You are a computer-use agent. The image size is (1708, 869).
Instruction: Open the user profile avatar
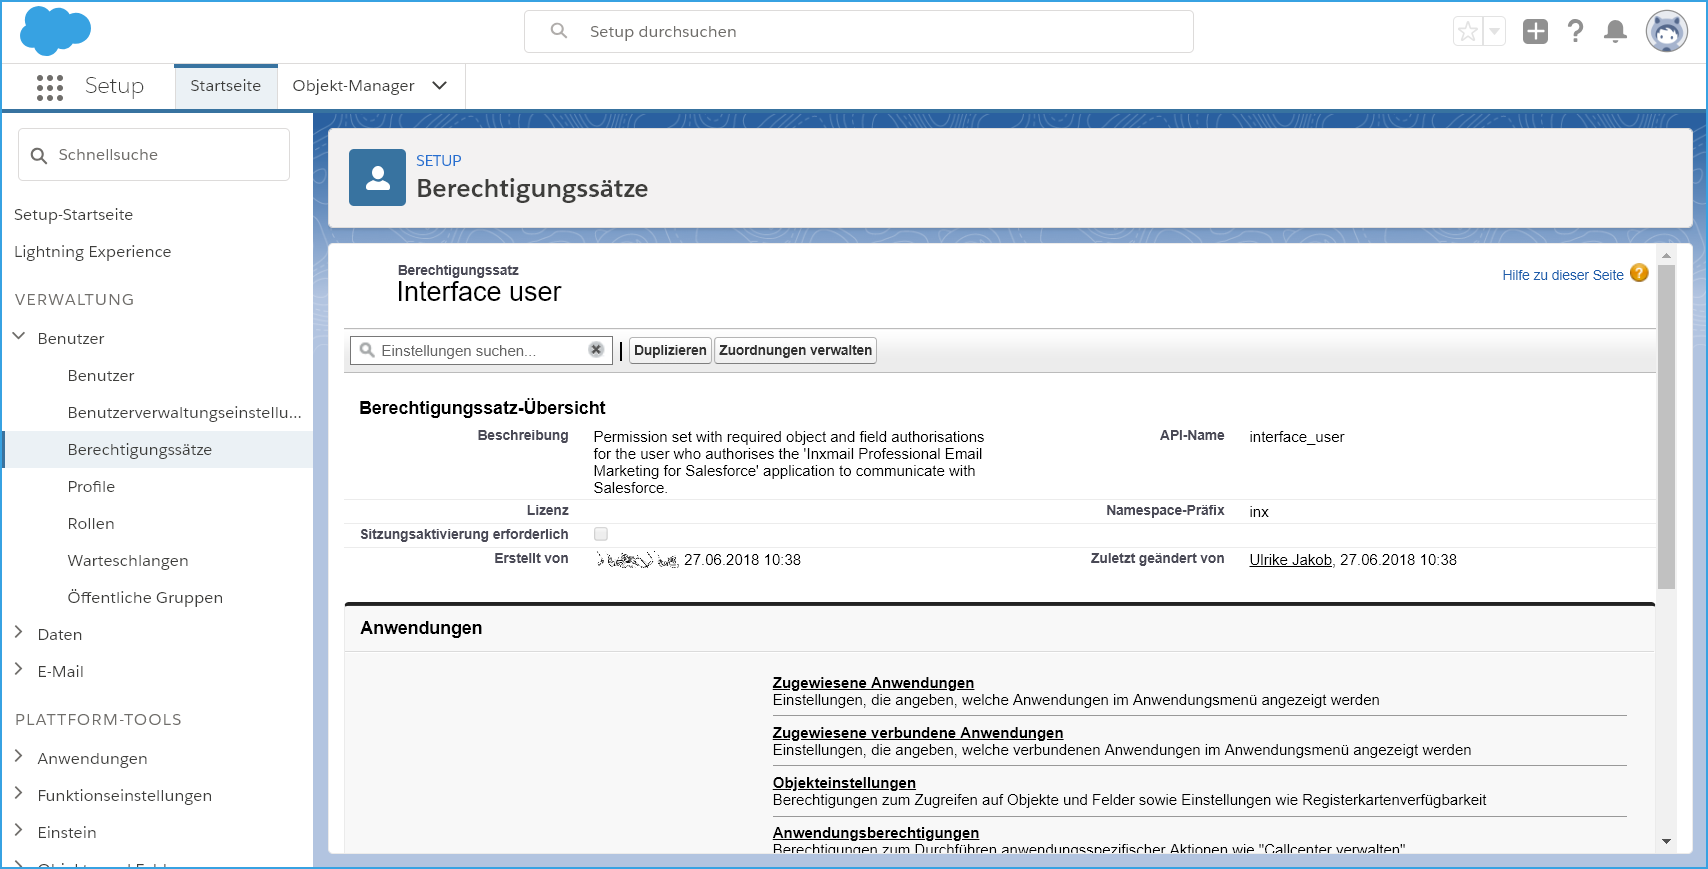click(1666, 32)
